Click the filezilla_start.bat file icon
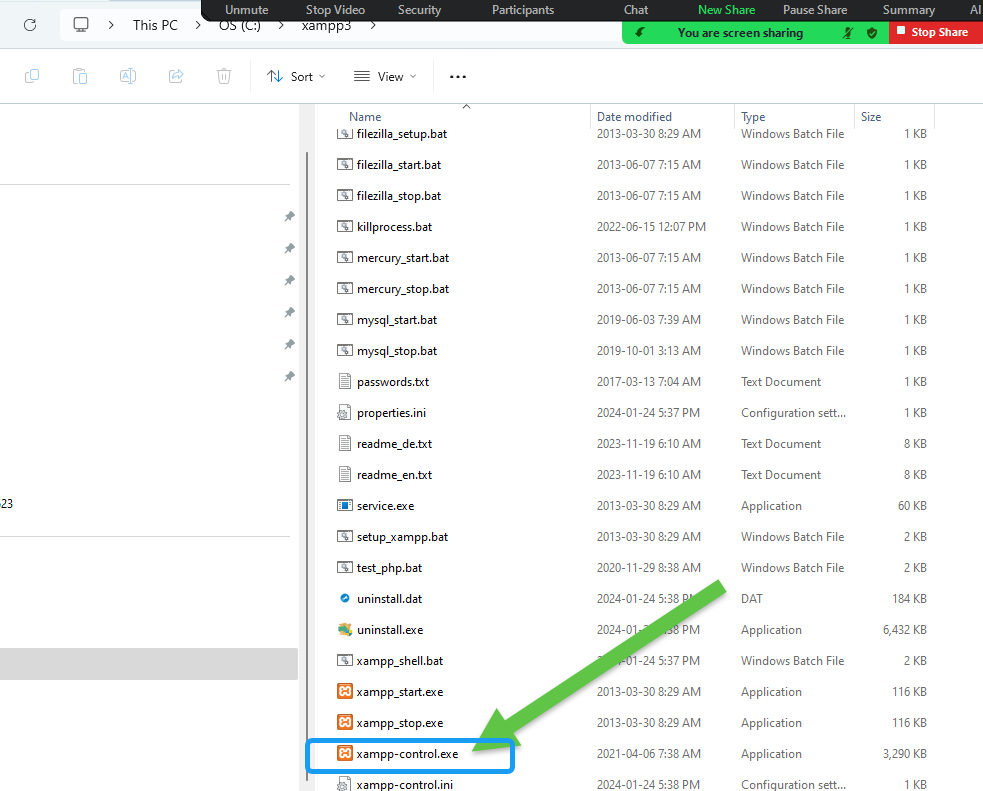Viewport: 983px width, 791px height. (x=344, y=164)
